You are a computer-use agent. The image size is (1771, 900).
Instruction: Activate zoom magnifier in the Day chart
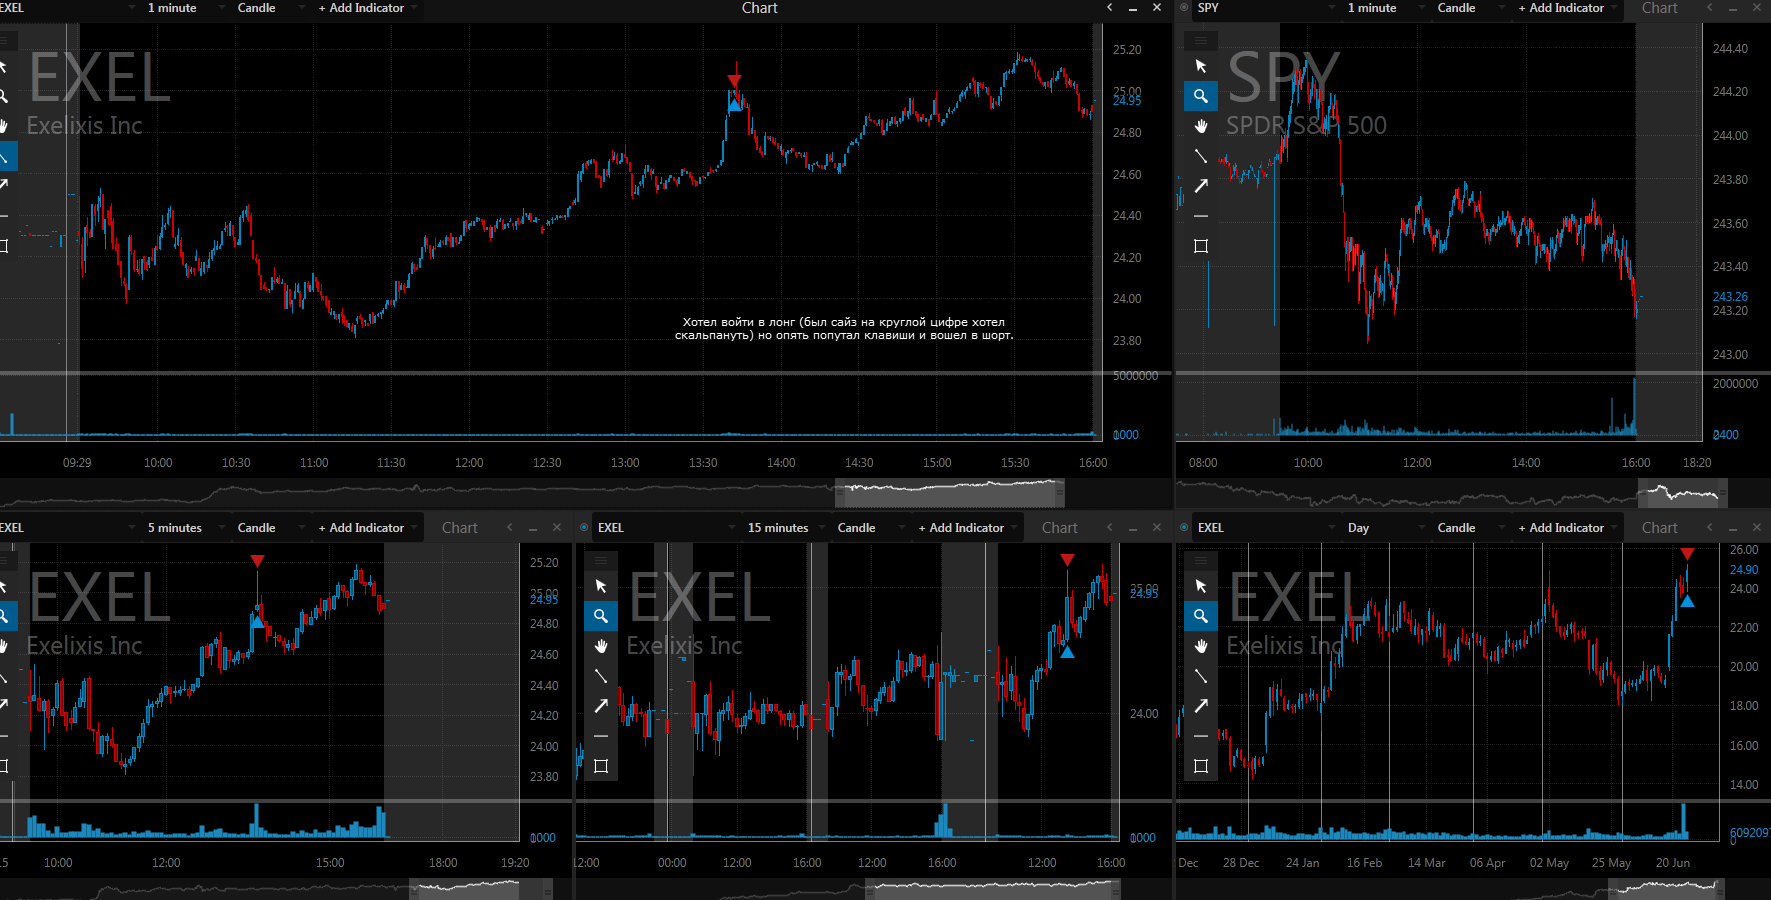(x=1201, y=616)
